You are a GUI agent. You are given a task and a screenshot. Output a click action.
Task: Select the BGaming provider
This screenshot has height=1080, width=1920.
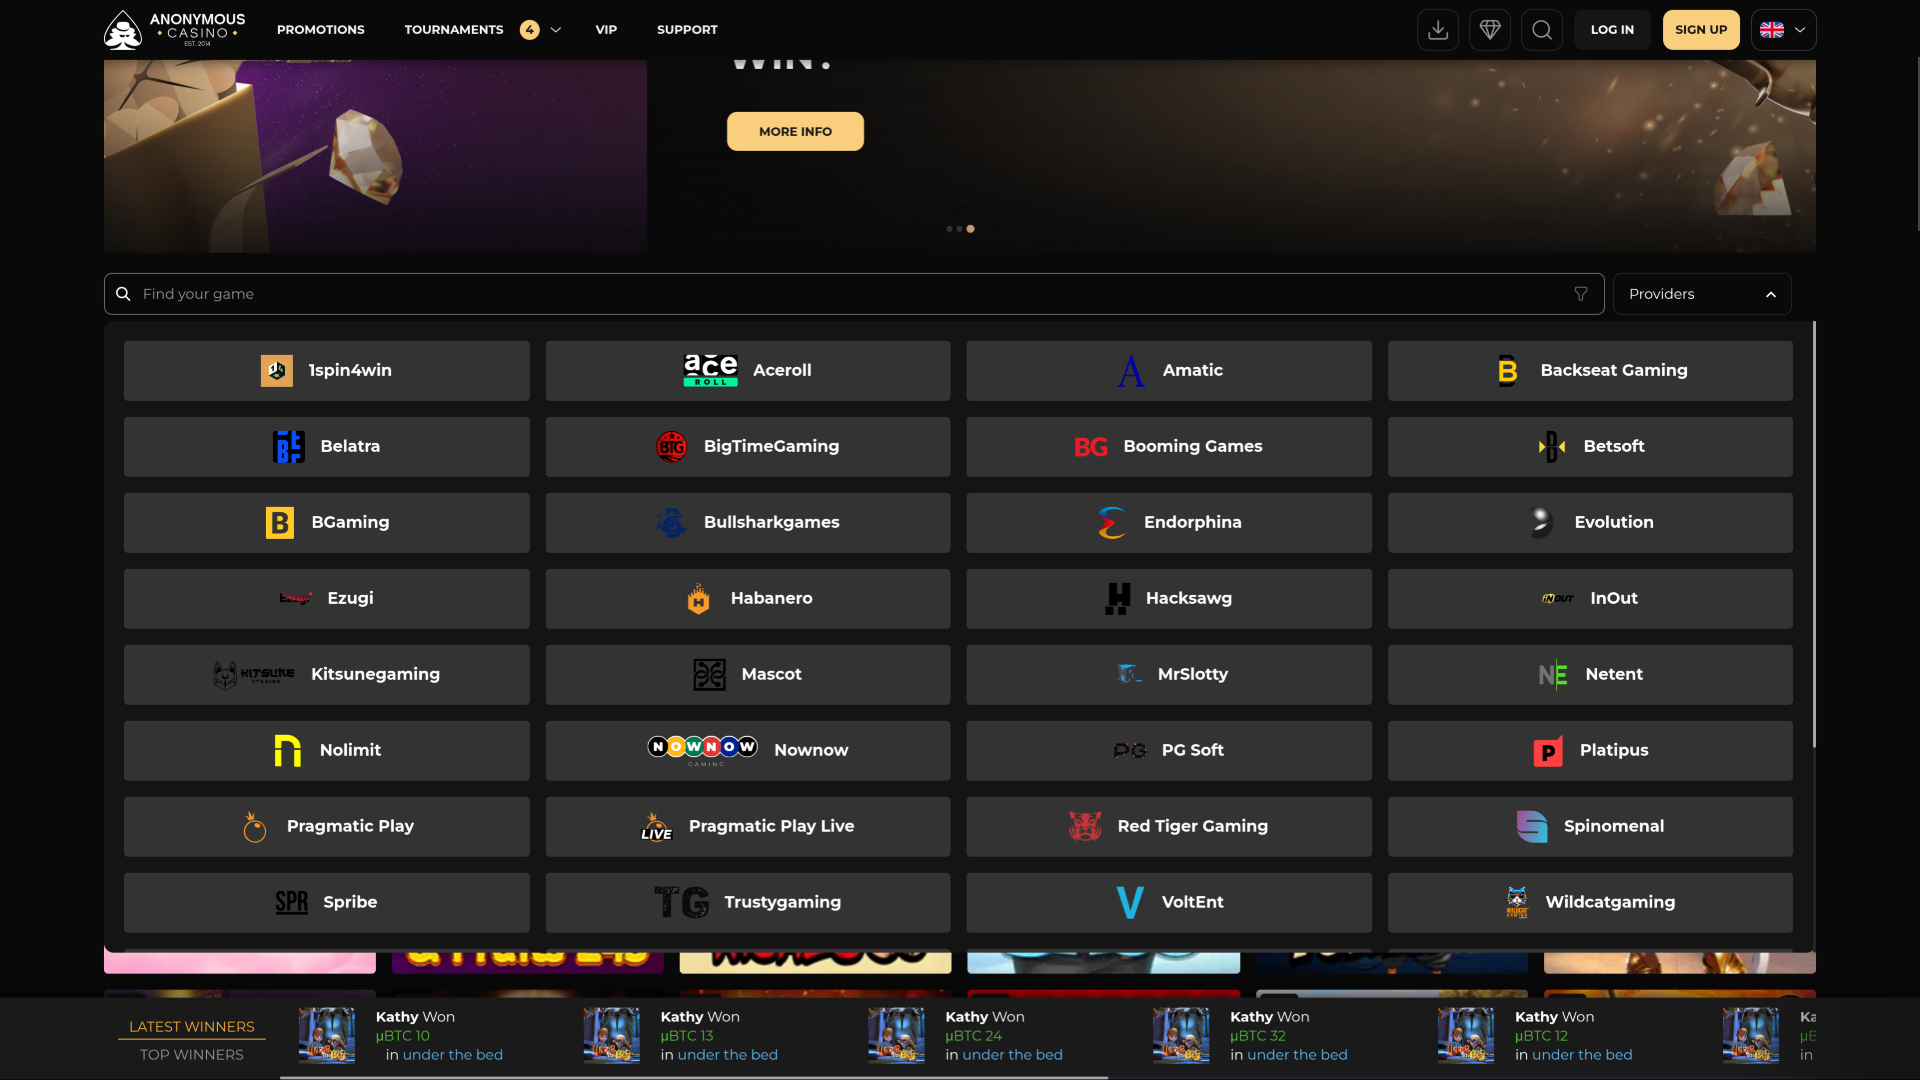(x=327, y=523)
